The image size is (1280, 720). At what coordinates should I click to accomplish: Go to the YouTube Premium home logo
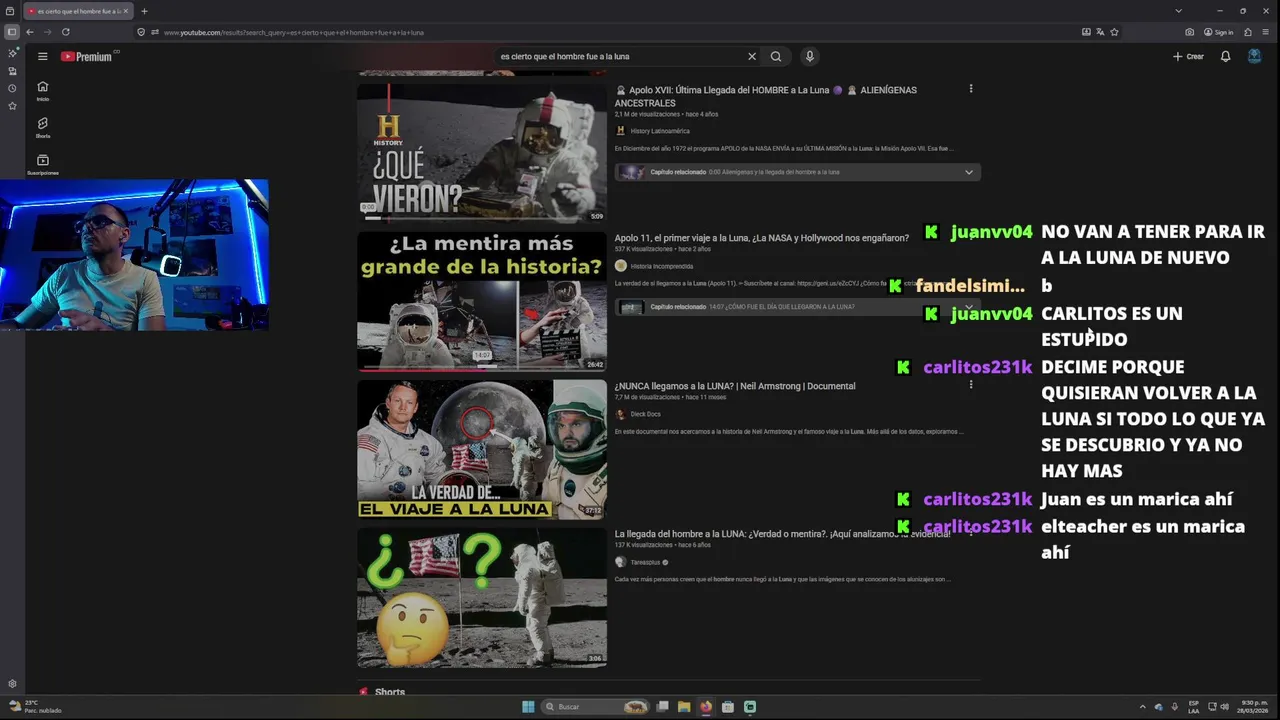click(89, 57)
